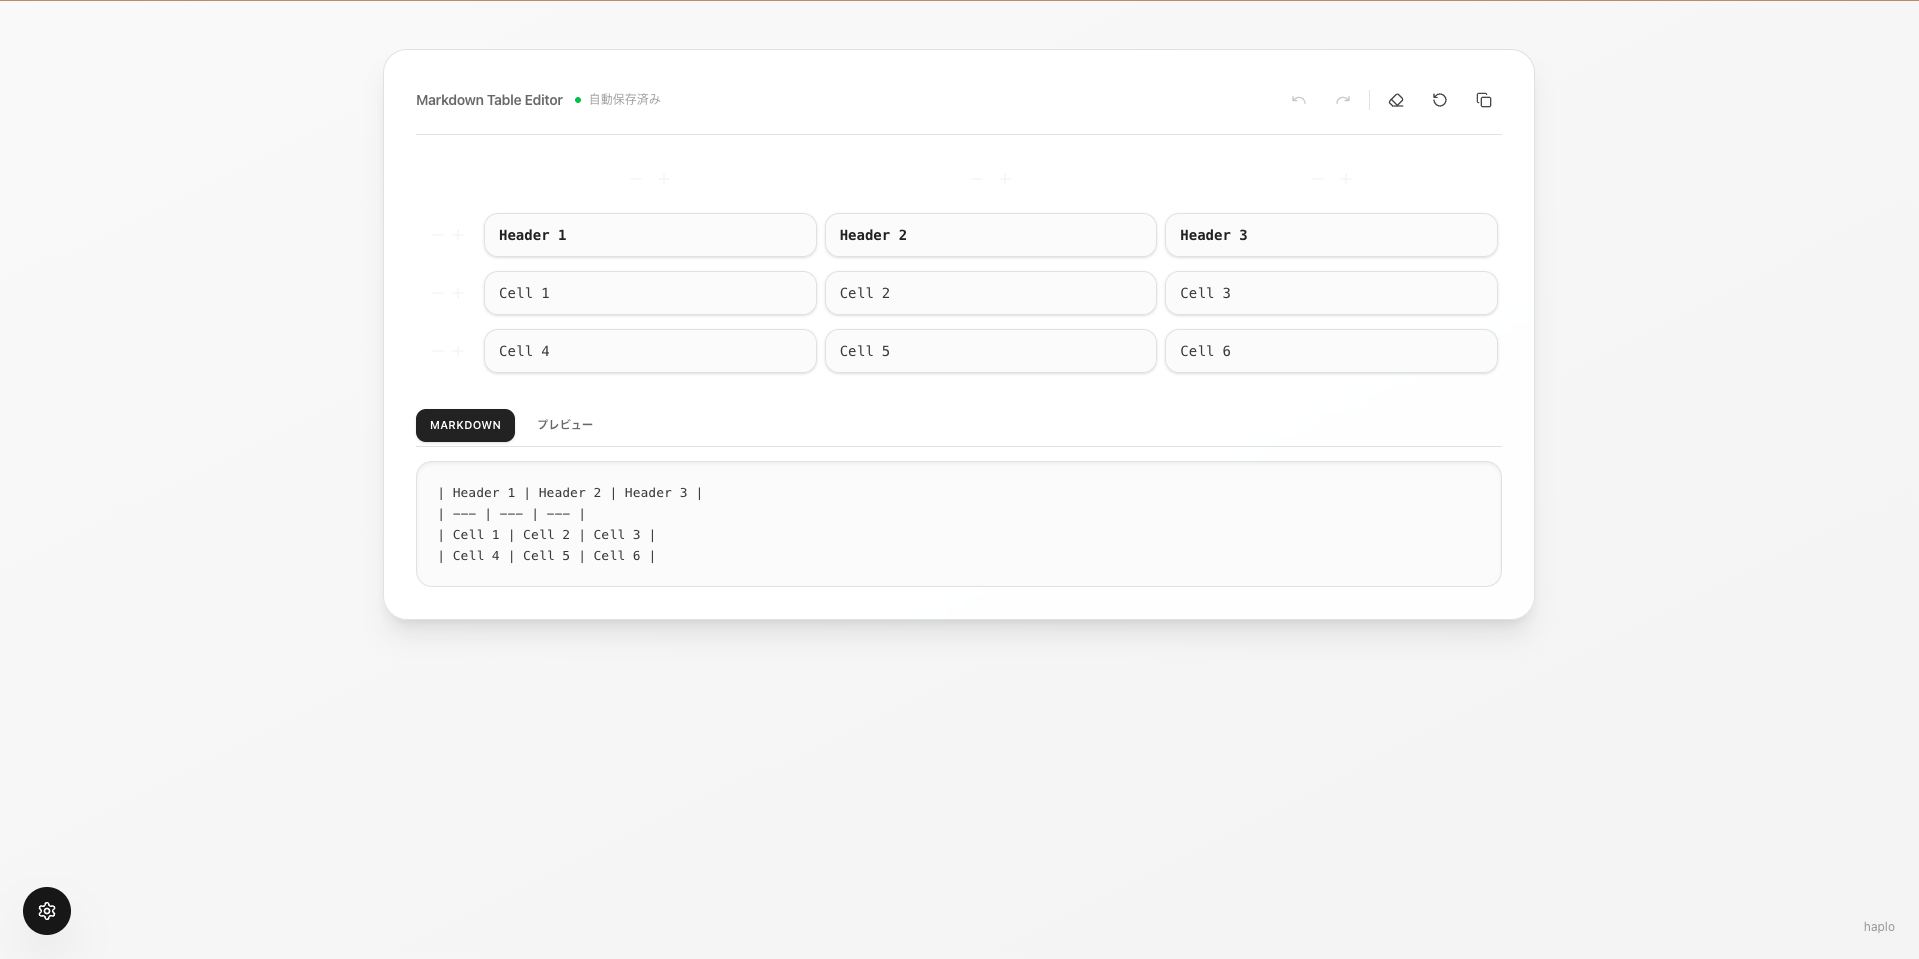
Task: Click the eraser clear-table icon
Action: [x=1396, y=100]
